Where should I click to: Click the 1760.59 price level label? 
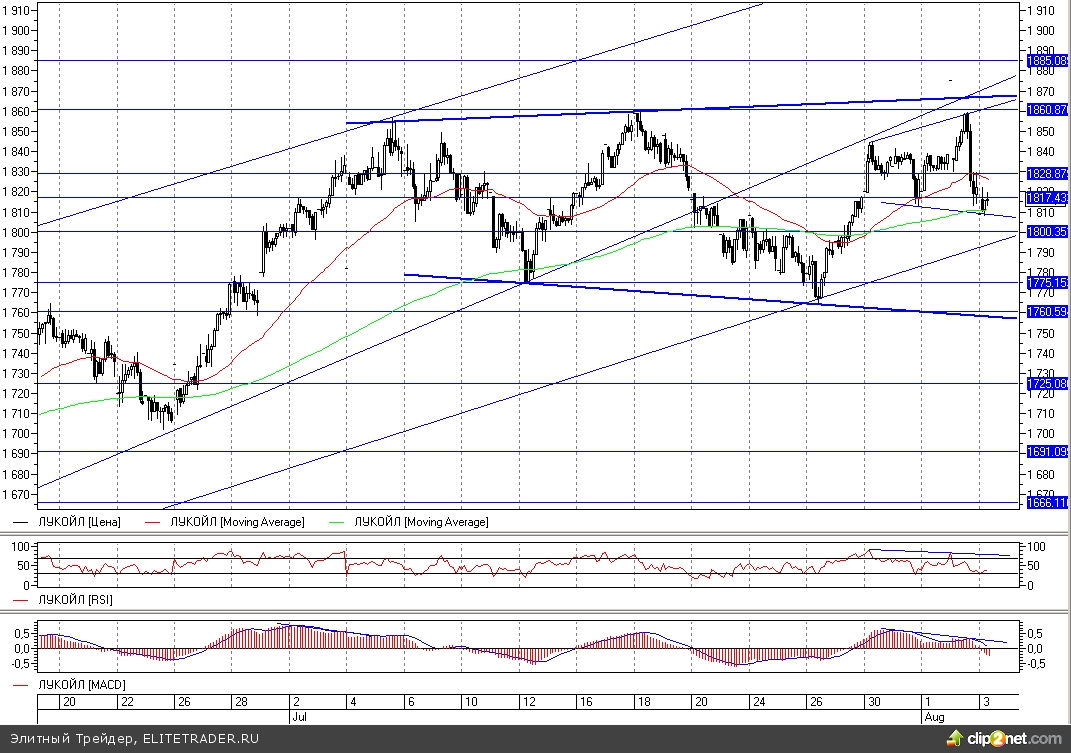click(1047, 312)
